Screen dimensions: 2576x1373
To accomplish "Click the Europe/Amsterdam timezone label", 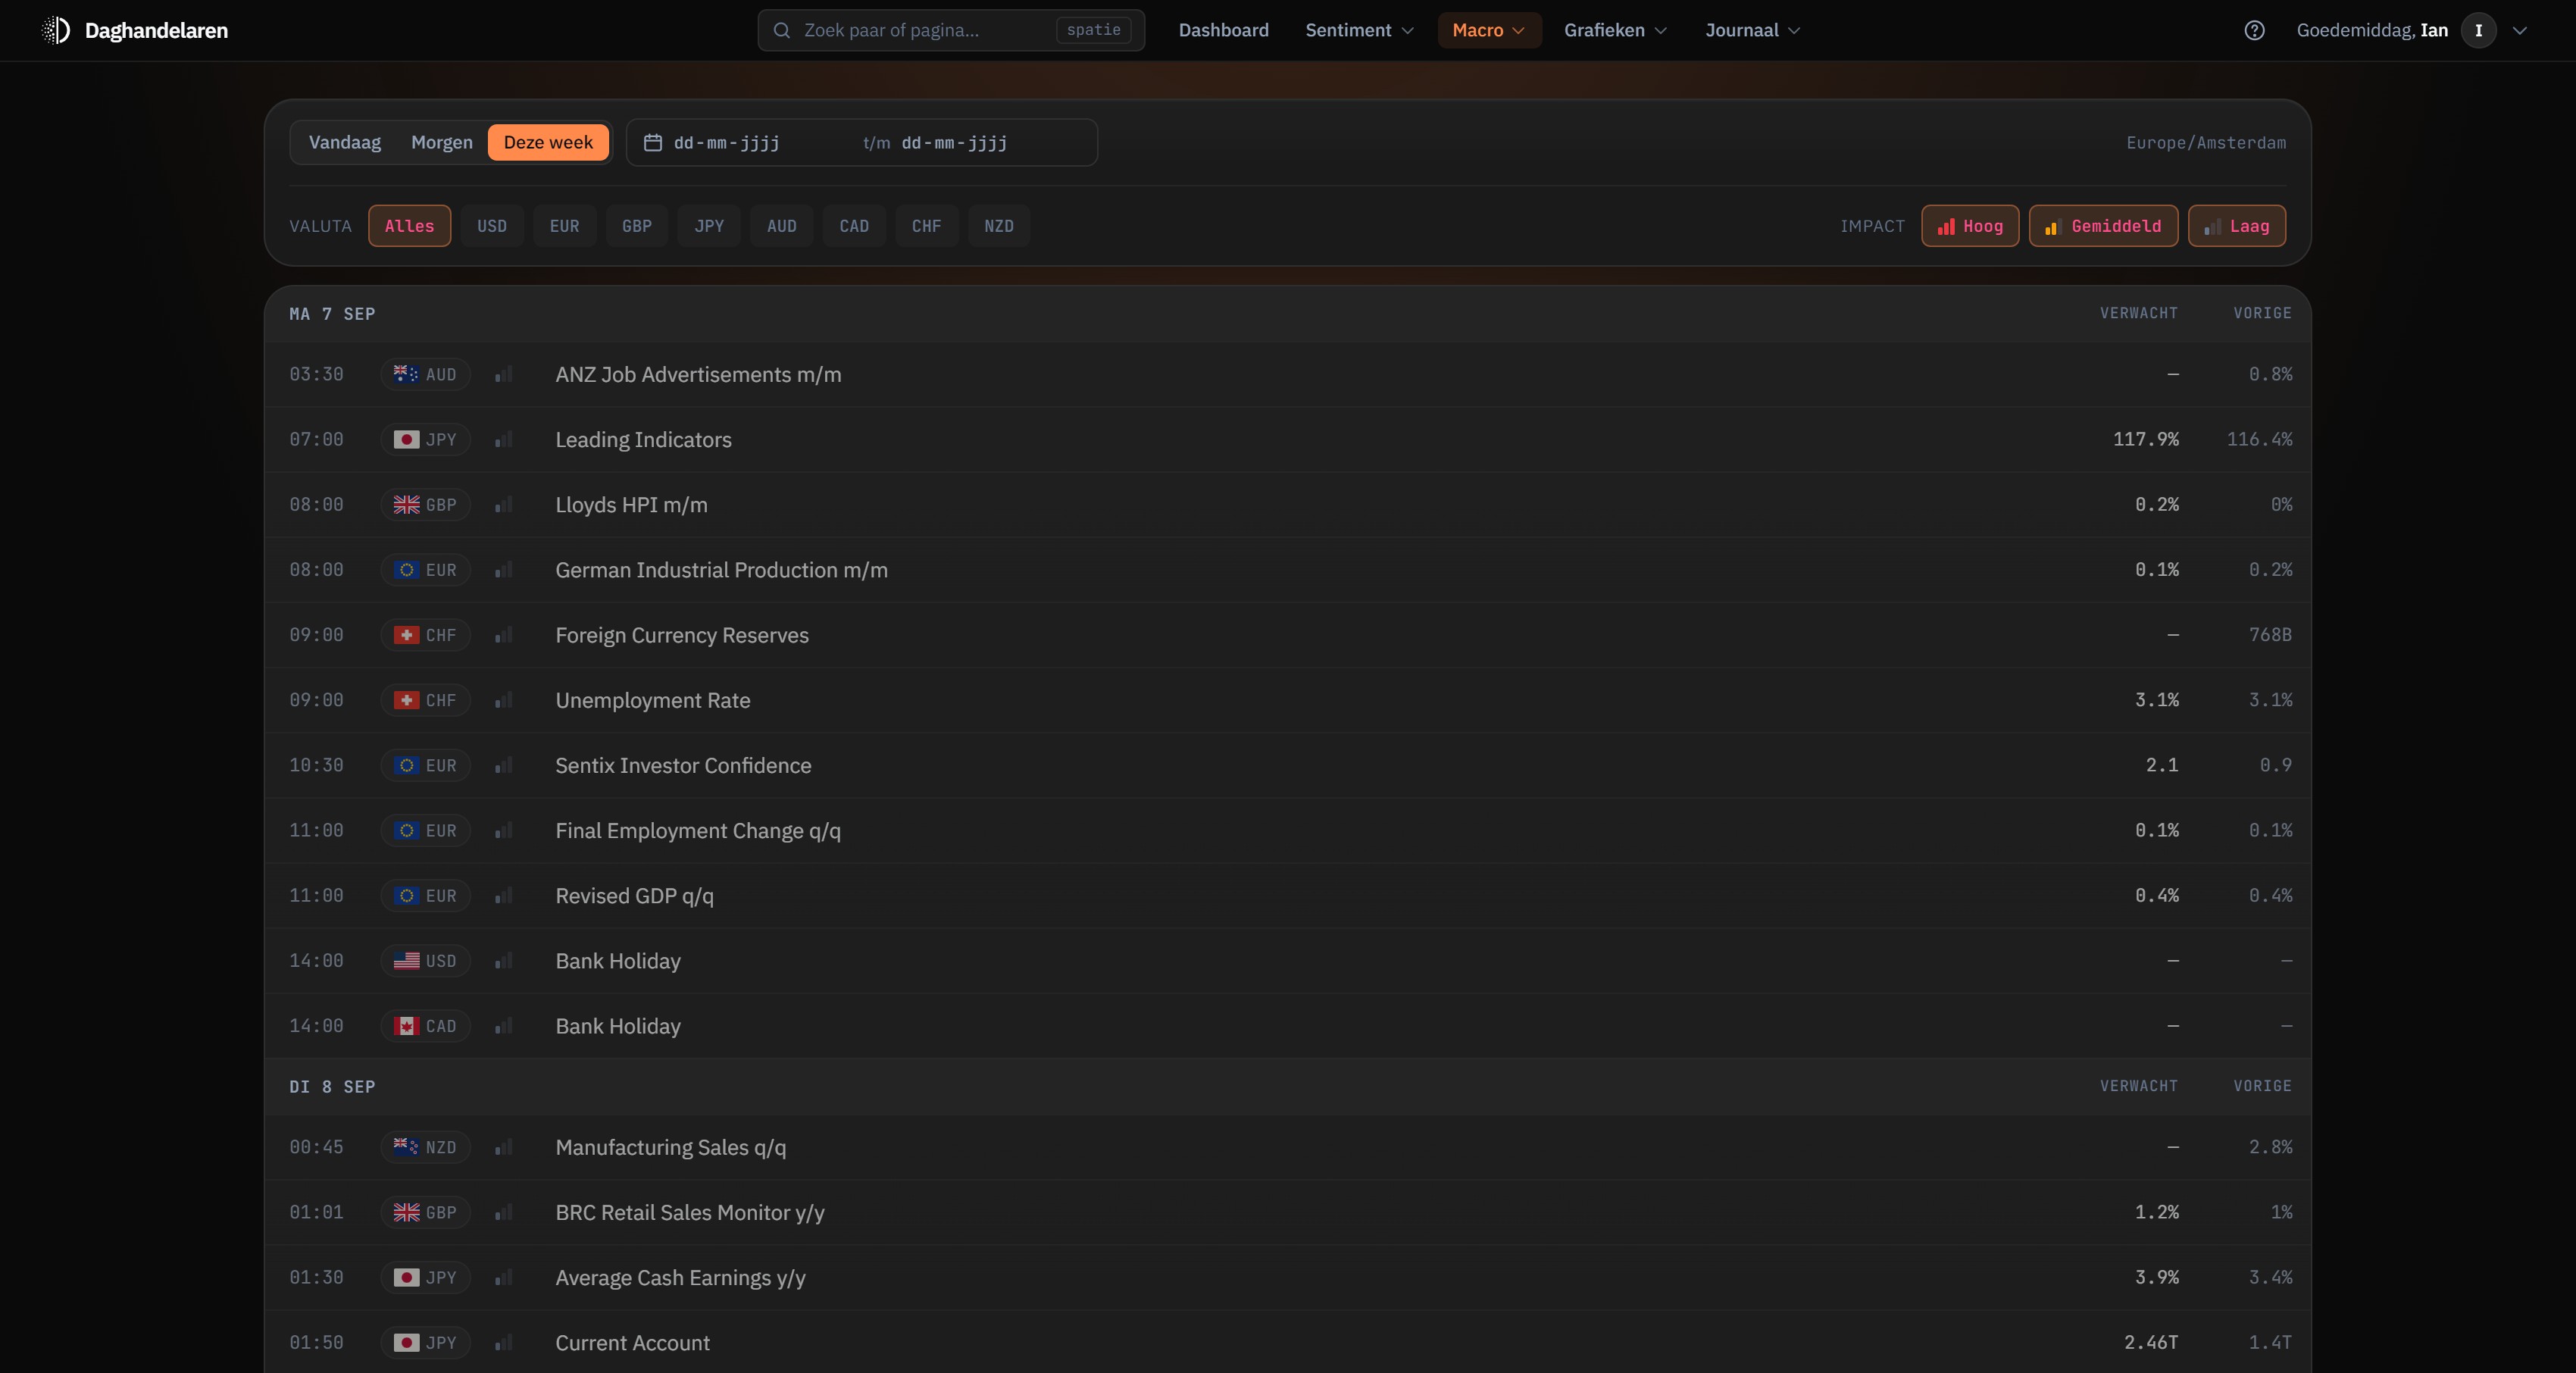I will point(2206,143).
